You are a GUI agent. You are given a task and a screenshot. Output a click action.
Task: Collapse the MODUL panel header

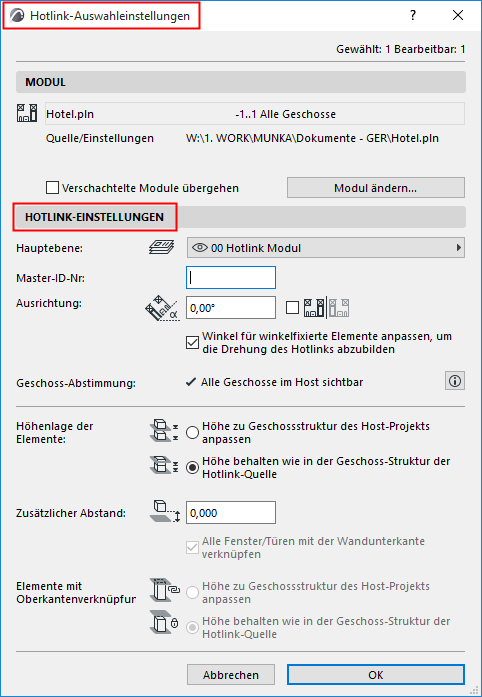tap(241, 82)
